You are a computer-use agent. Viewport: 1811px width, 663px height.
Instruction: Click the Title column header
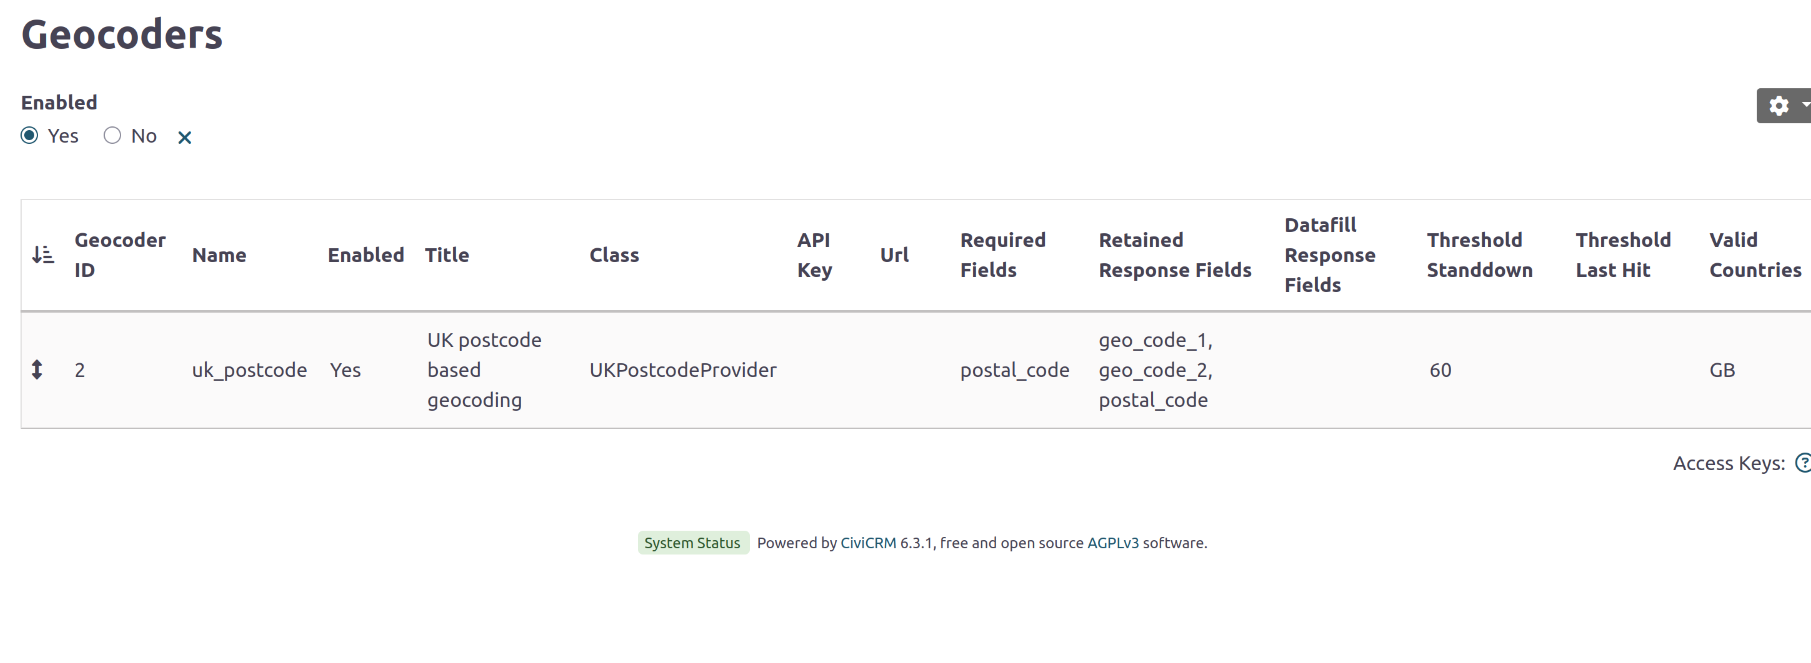coord(447,255)
